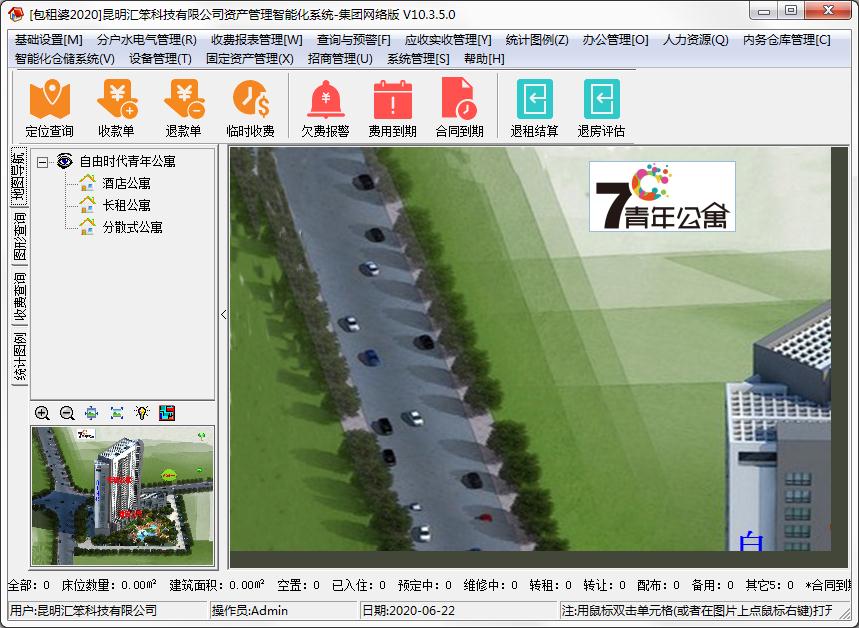This screenshot has height=628, width=859.
Task: Click the 退租结算 checkout settlement icon
Action: point(534,108)
